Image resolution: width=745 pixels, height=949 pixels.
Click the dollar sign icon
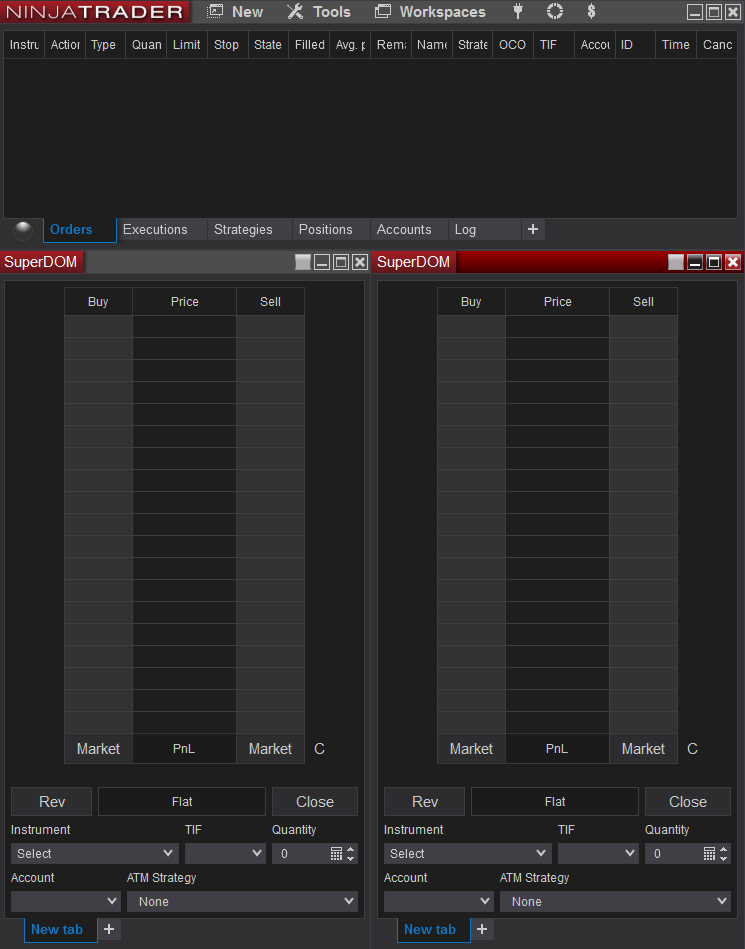pos(591,11)
